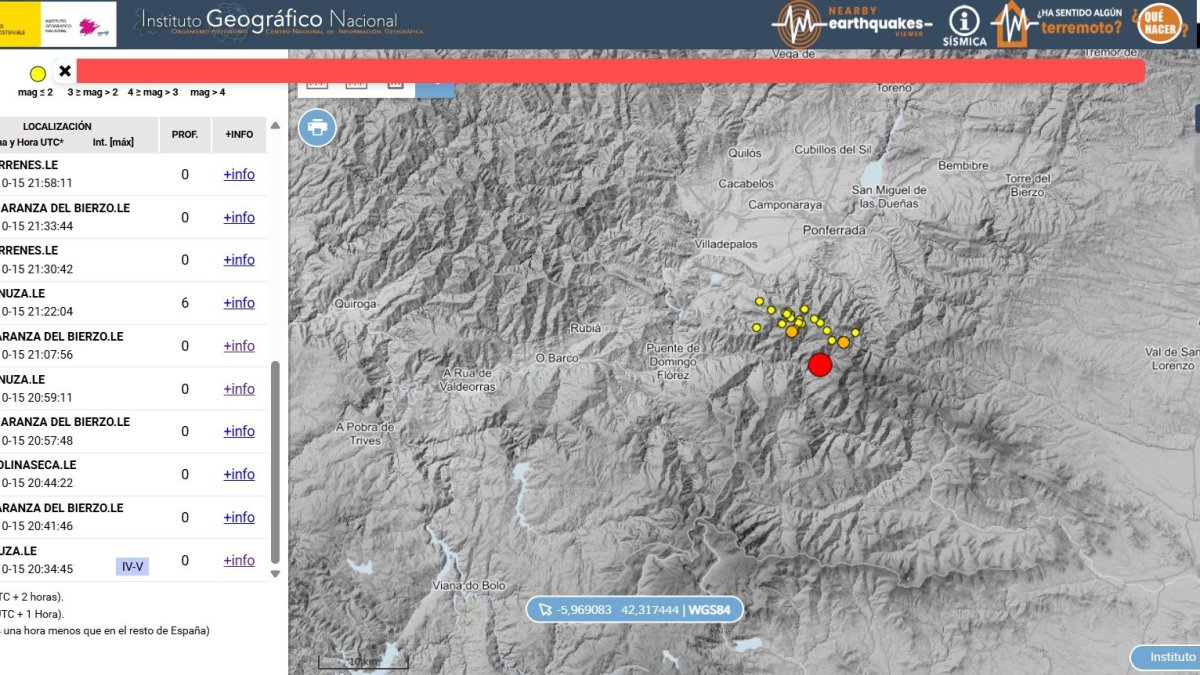Click the 10 km map scale bar

point(363,663)
